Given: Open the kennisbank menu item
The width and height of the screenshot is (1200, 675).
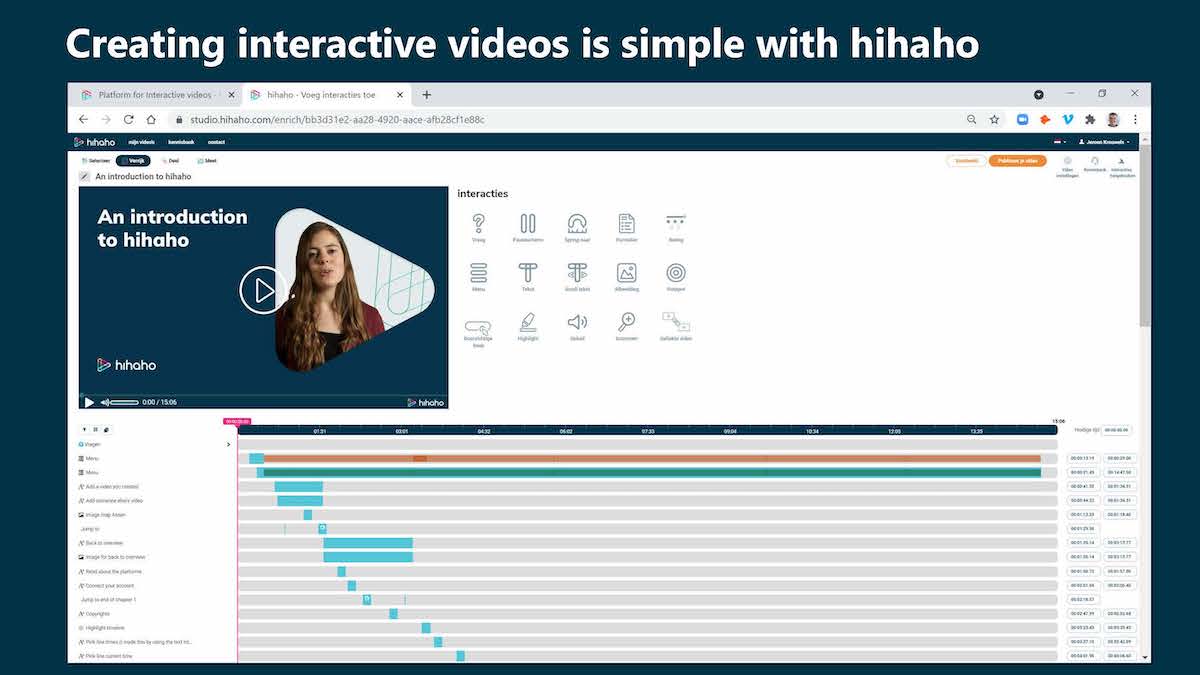Looking at the screenshot, I should (181, 142).
